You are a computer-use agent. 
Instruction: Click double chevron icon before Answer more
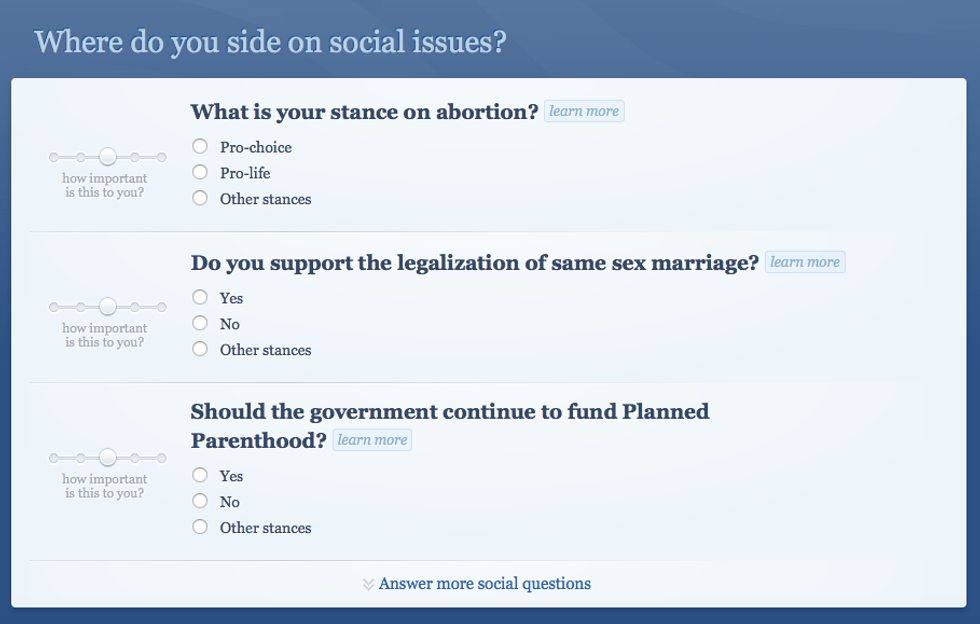(368, 584)
